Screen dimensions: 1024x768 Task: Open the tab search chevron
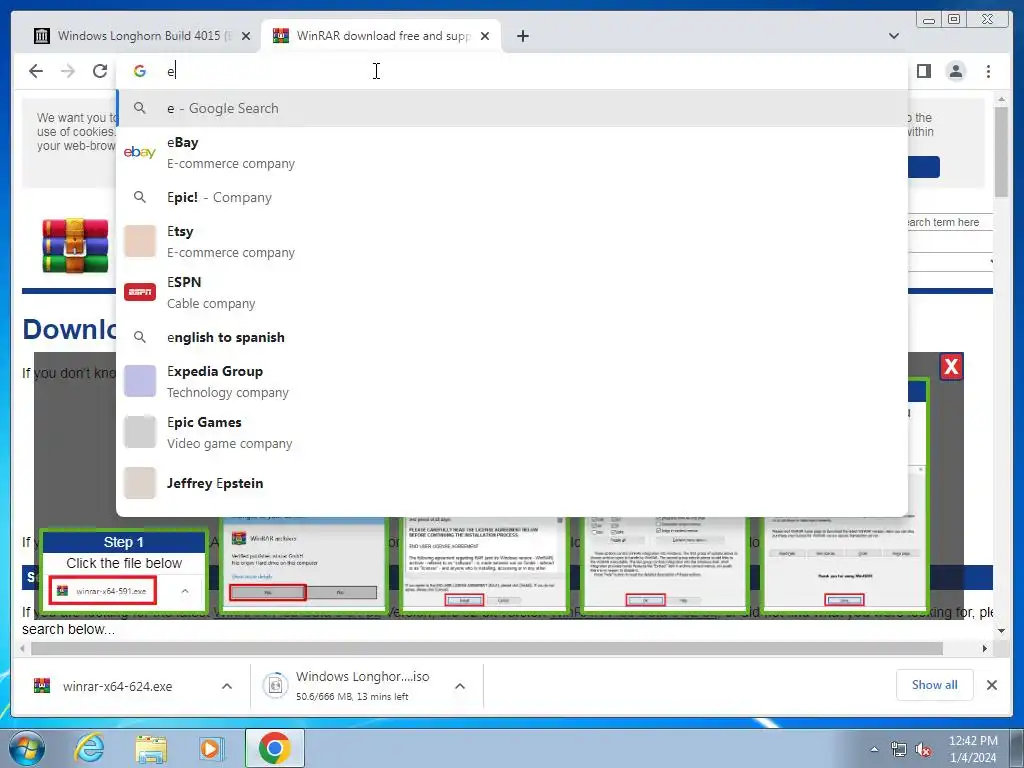[x=894, y=36]
